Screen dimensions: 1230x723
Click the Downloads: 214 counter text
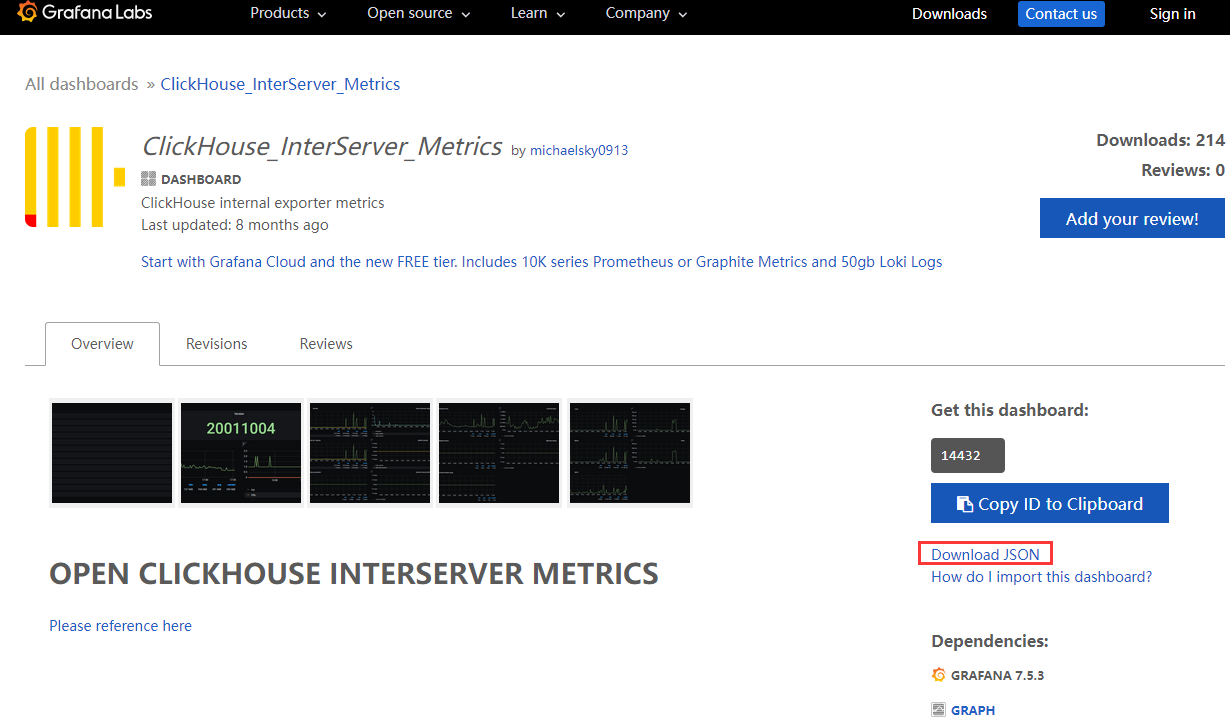[x=1160, y=140]
